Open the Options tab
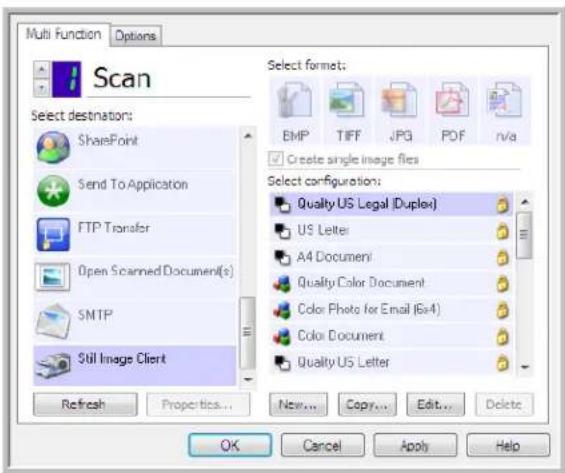The width and height of the screenshot is (565, 473). tap(135, 36)
